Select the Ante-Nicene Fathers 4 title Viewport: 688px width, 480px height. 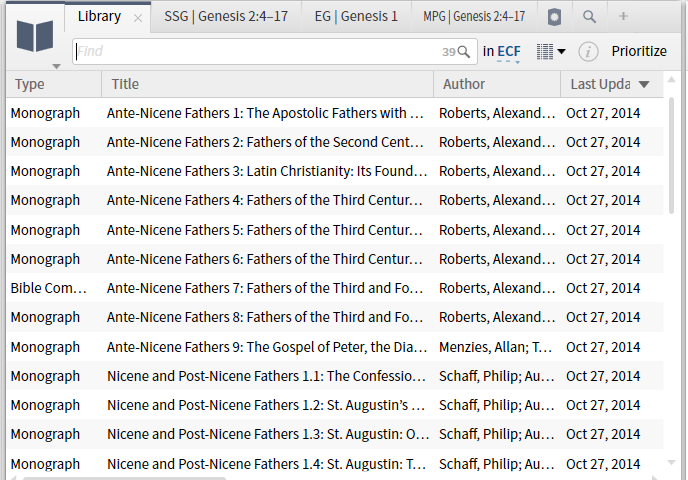point(265,200)
